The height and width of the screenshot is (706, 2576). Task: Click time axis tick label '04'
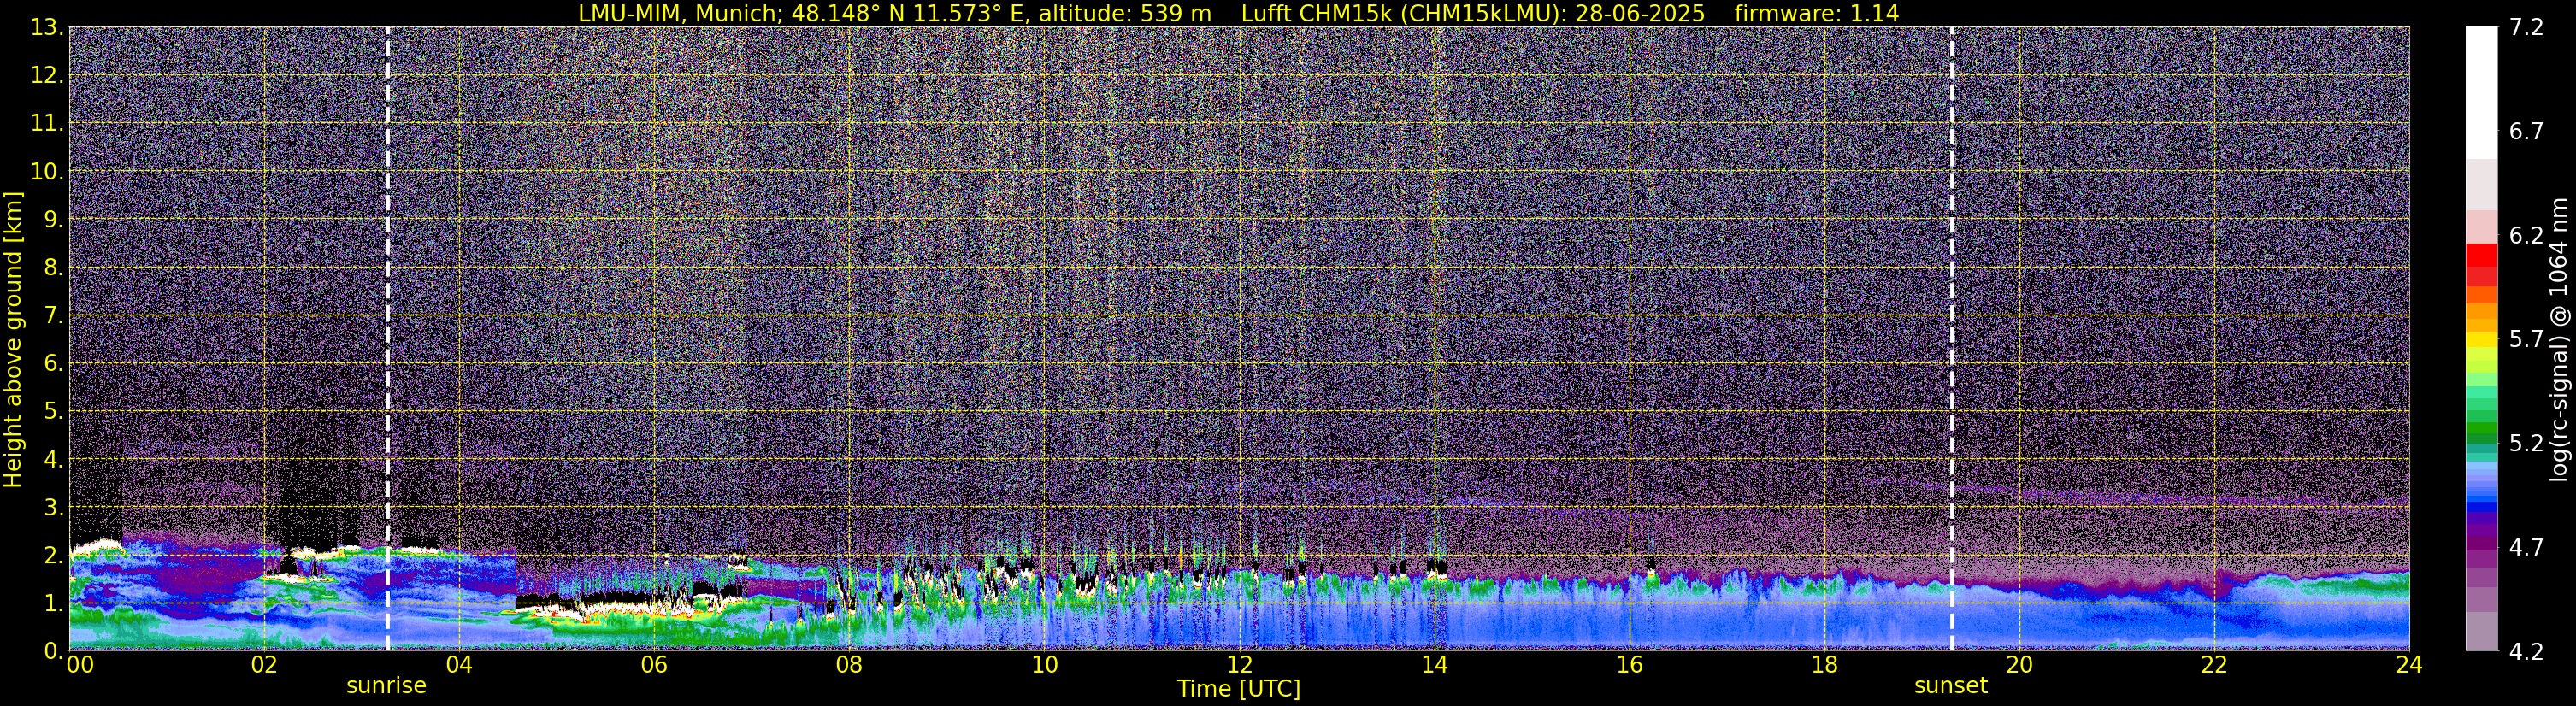(x=459, y=665)
